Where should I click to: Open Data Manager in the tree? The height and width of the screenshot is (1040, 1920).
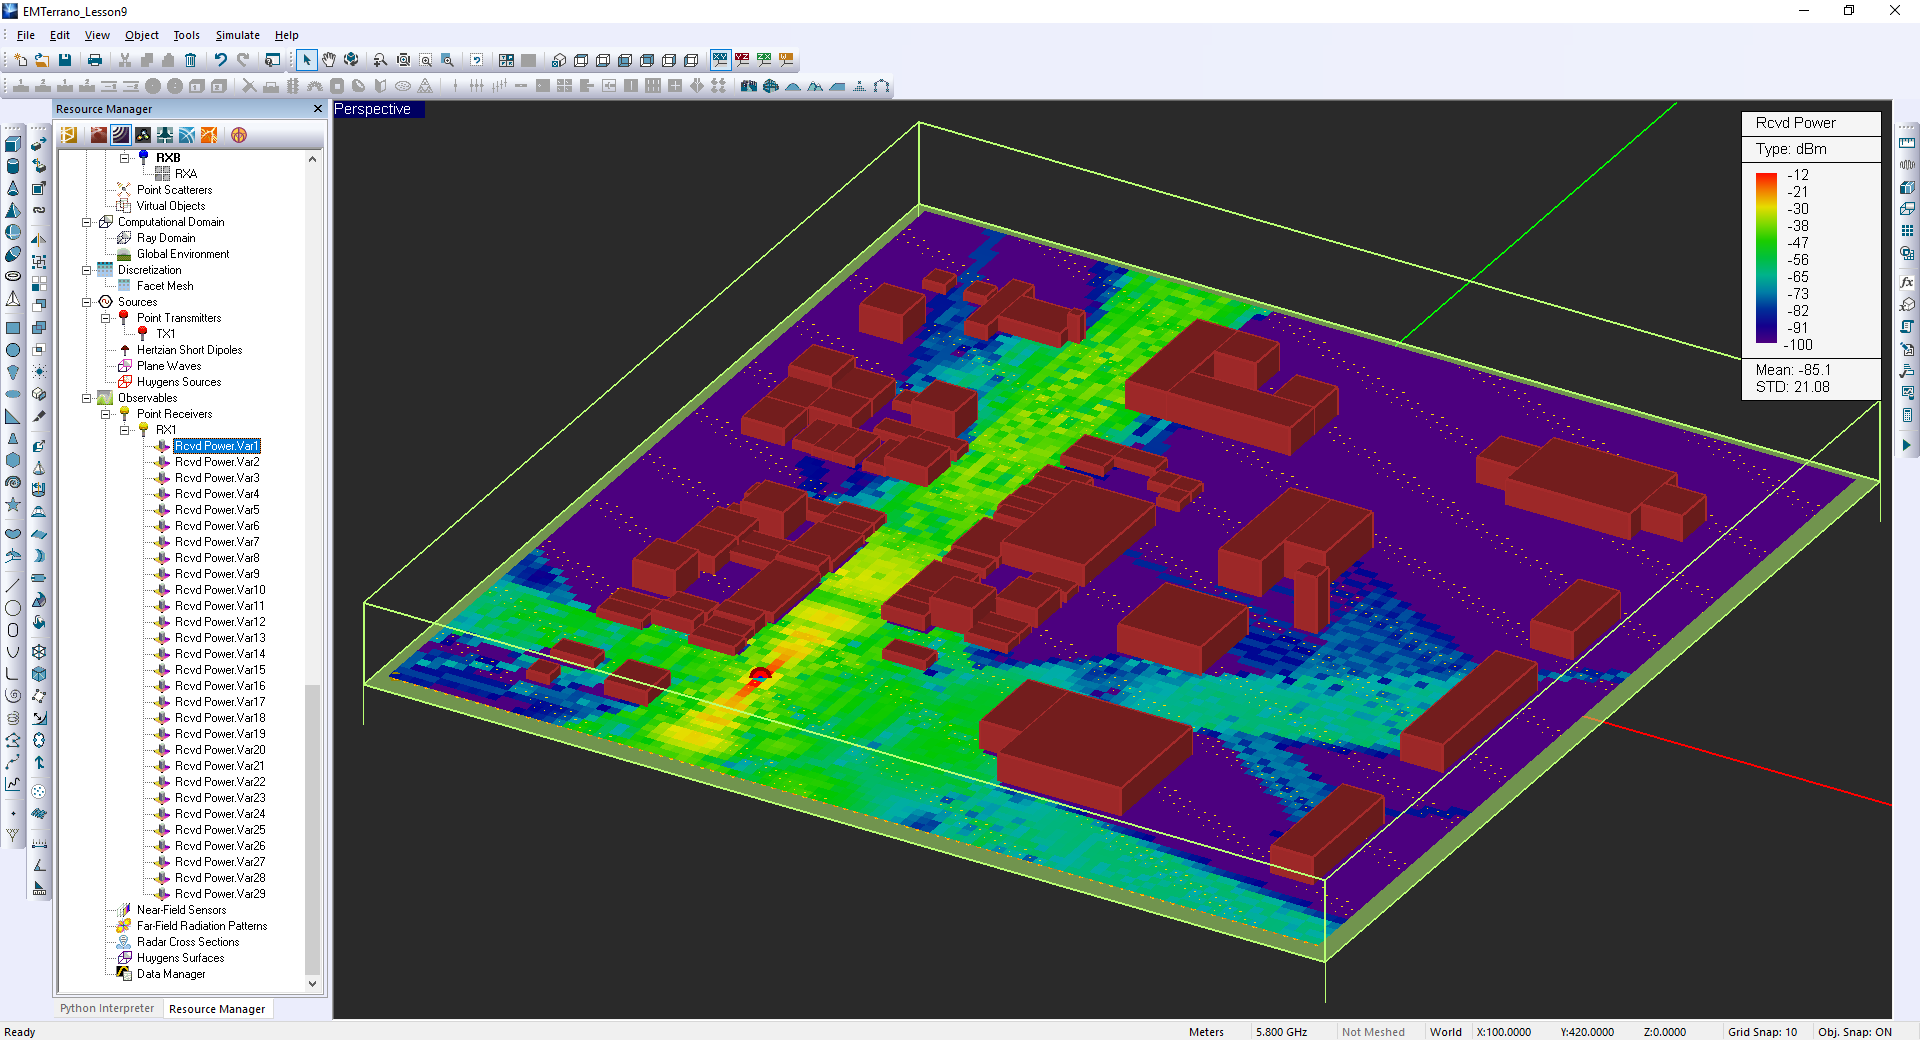pyautogui.click(x=170, y=974)
